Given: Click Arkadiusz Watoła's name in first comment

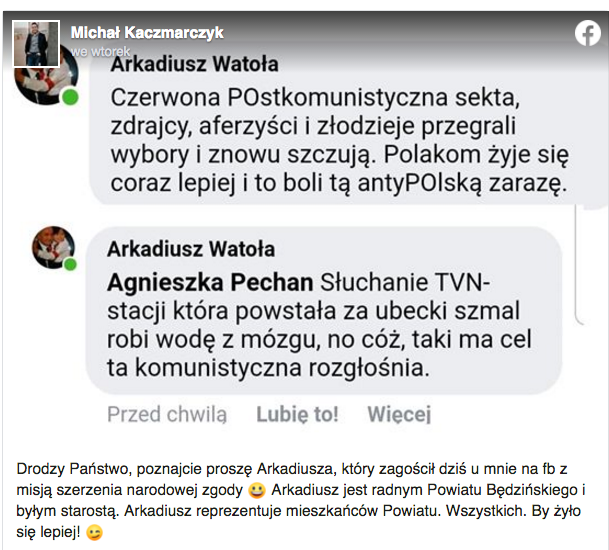Looking at the screenshot, I should [194, 64].
